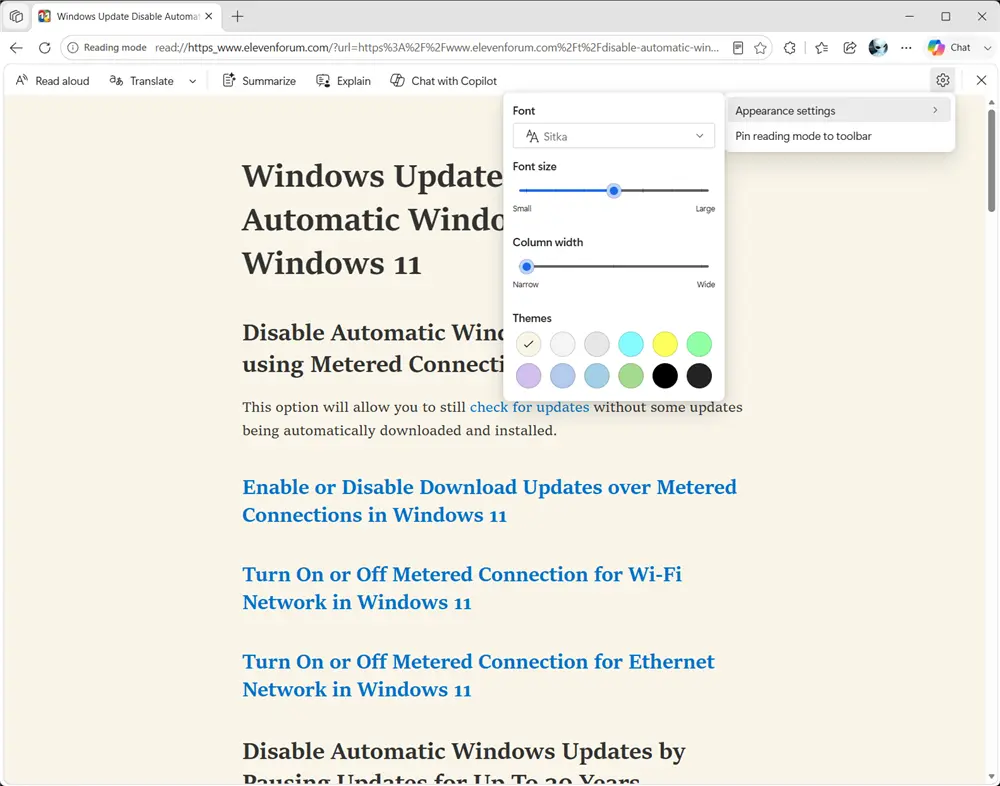Image resolution: width=1000 pixels, height=786 pixels.
Task: Expand the Chat sidebar chevron
Action: (987, 48)
